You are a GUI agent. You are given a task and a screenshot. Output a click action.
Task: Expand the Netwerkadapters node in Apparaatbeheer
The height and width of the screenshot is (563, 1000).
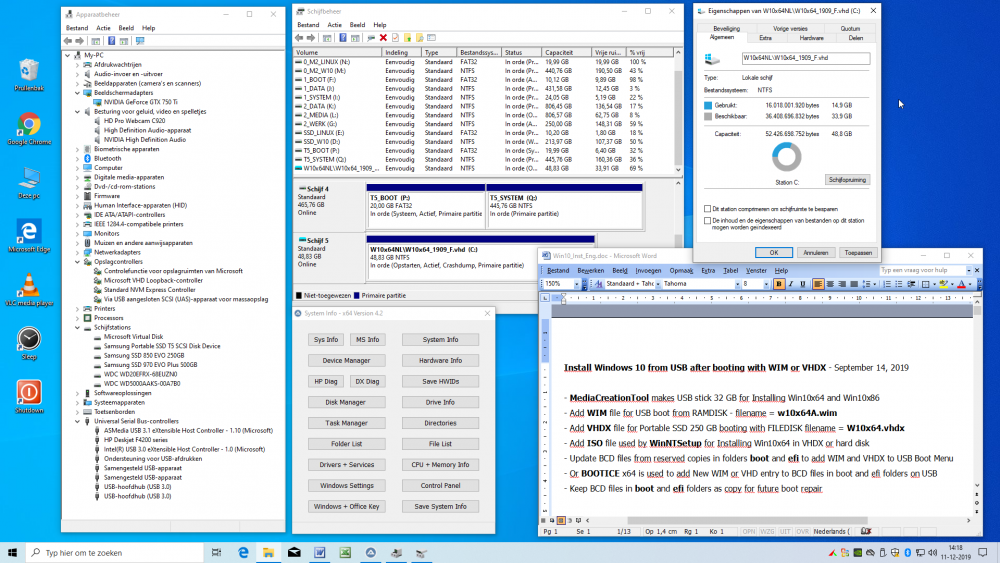[78, 252]
